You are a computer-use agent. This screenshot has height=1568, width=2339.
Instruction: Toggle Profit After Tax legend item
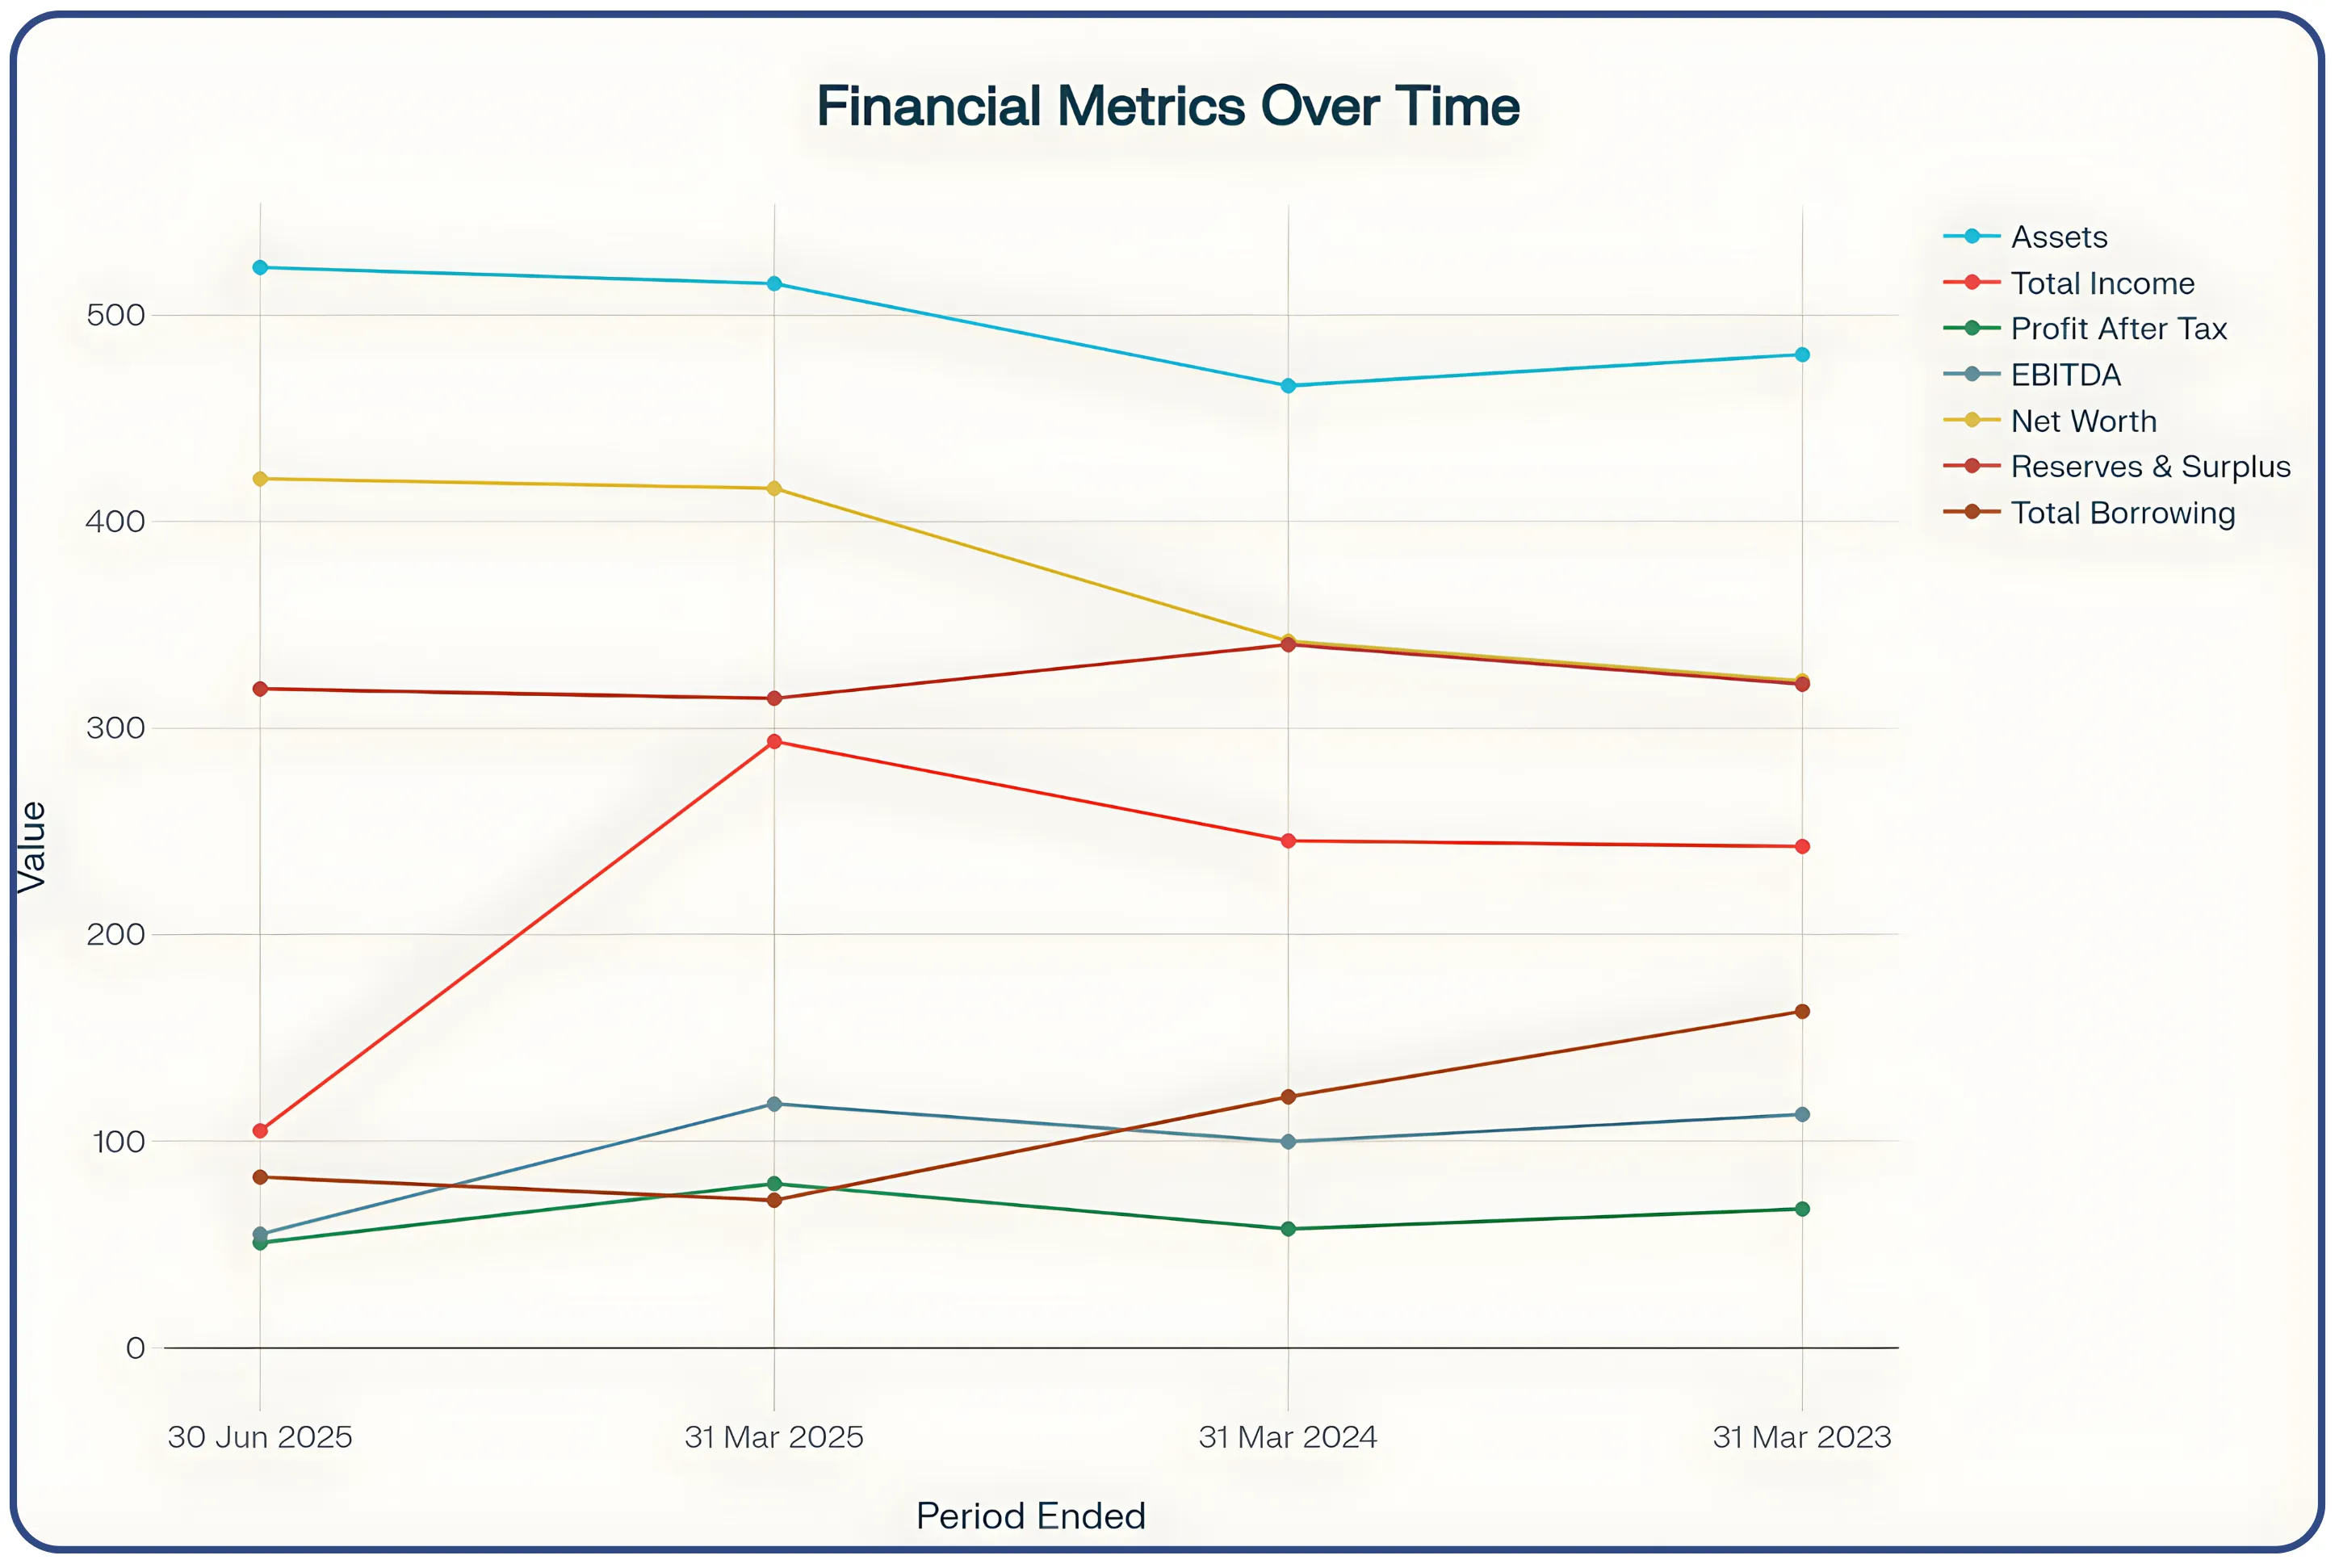pyautogui.click(x=2117, y=329)
